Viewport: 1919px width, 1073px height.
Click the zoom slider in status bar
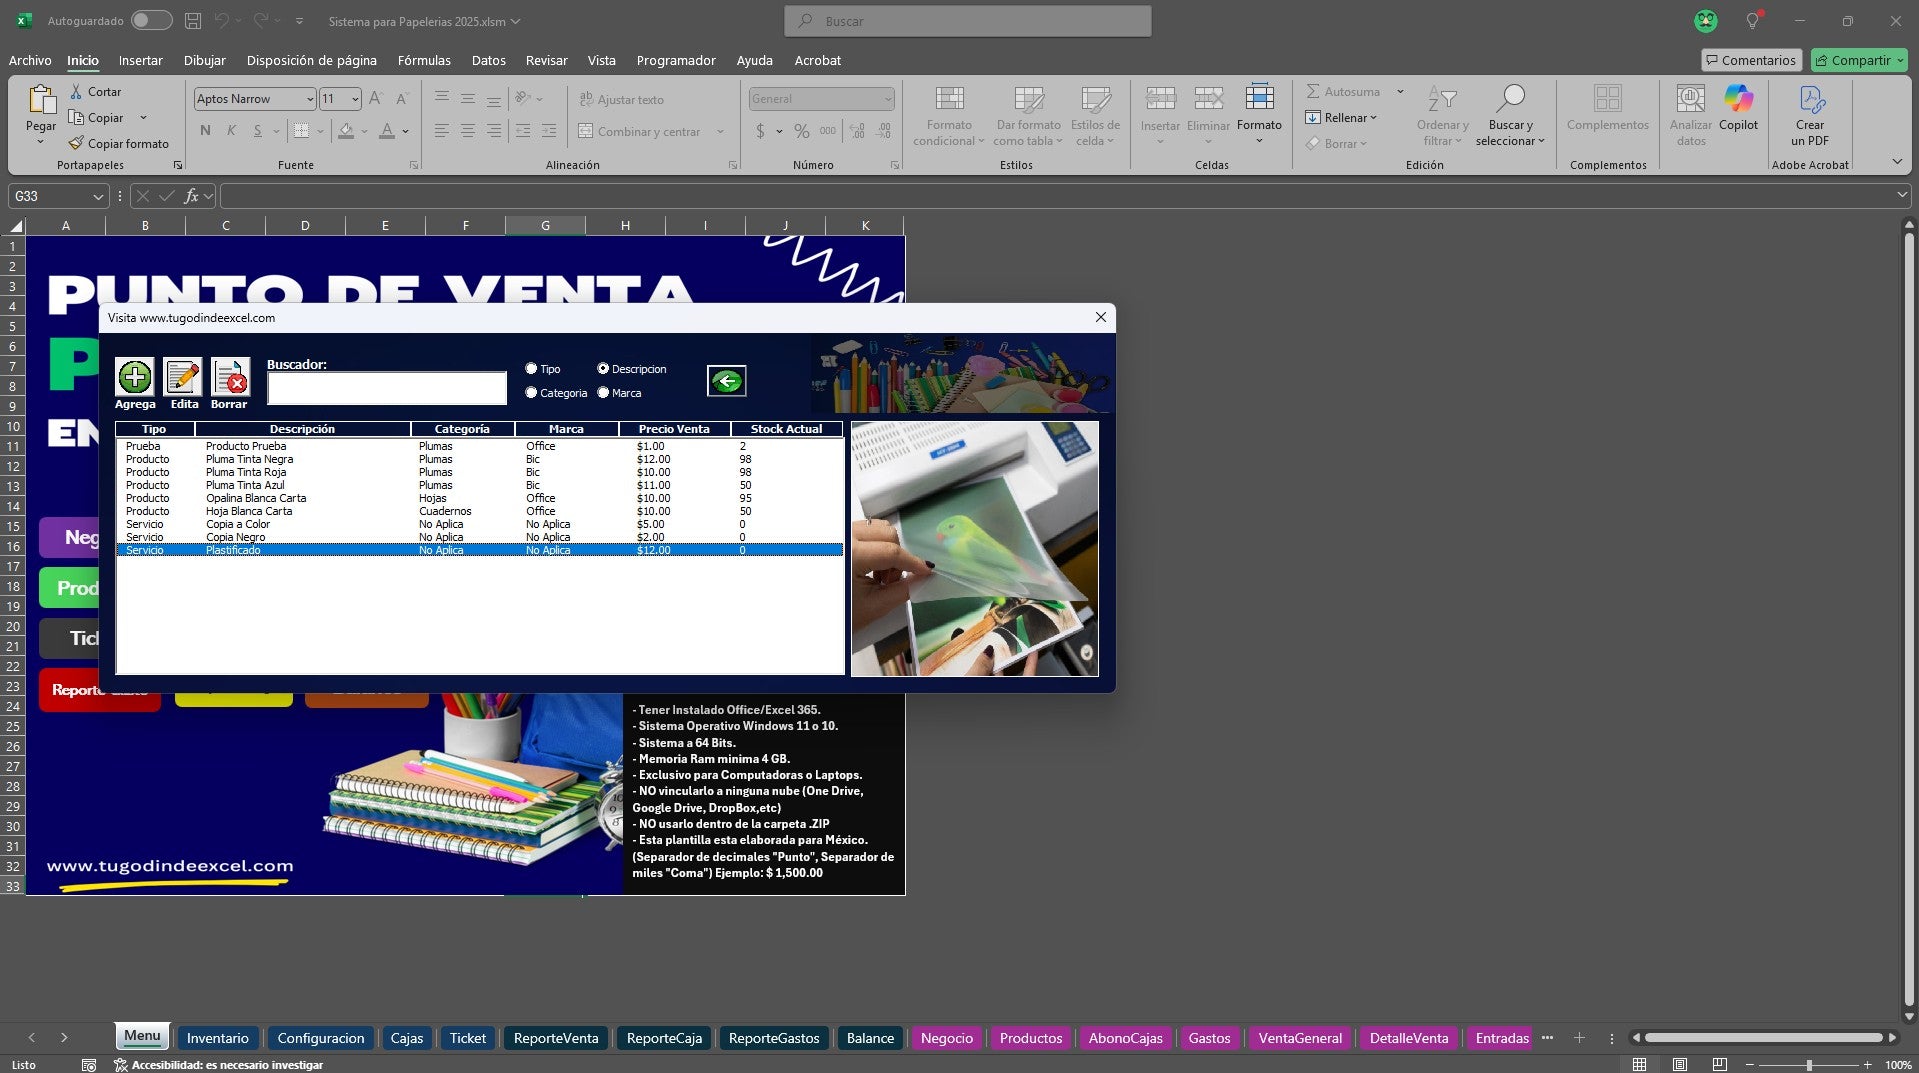click(1808, 1065)
